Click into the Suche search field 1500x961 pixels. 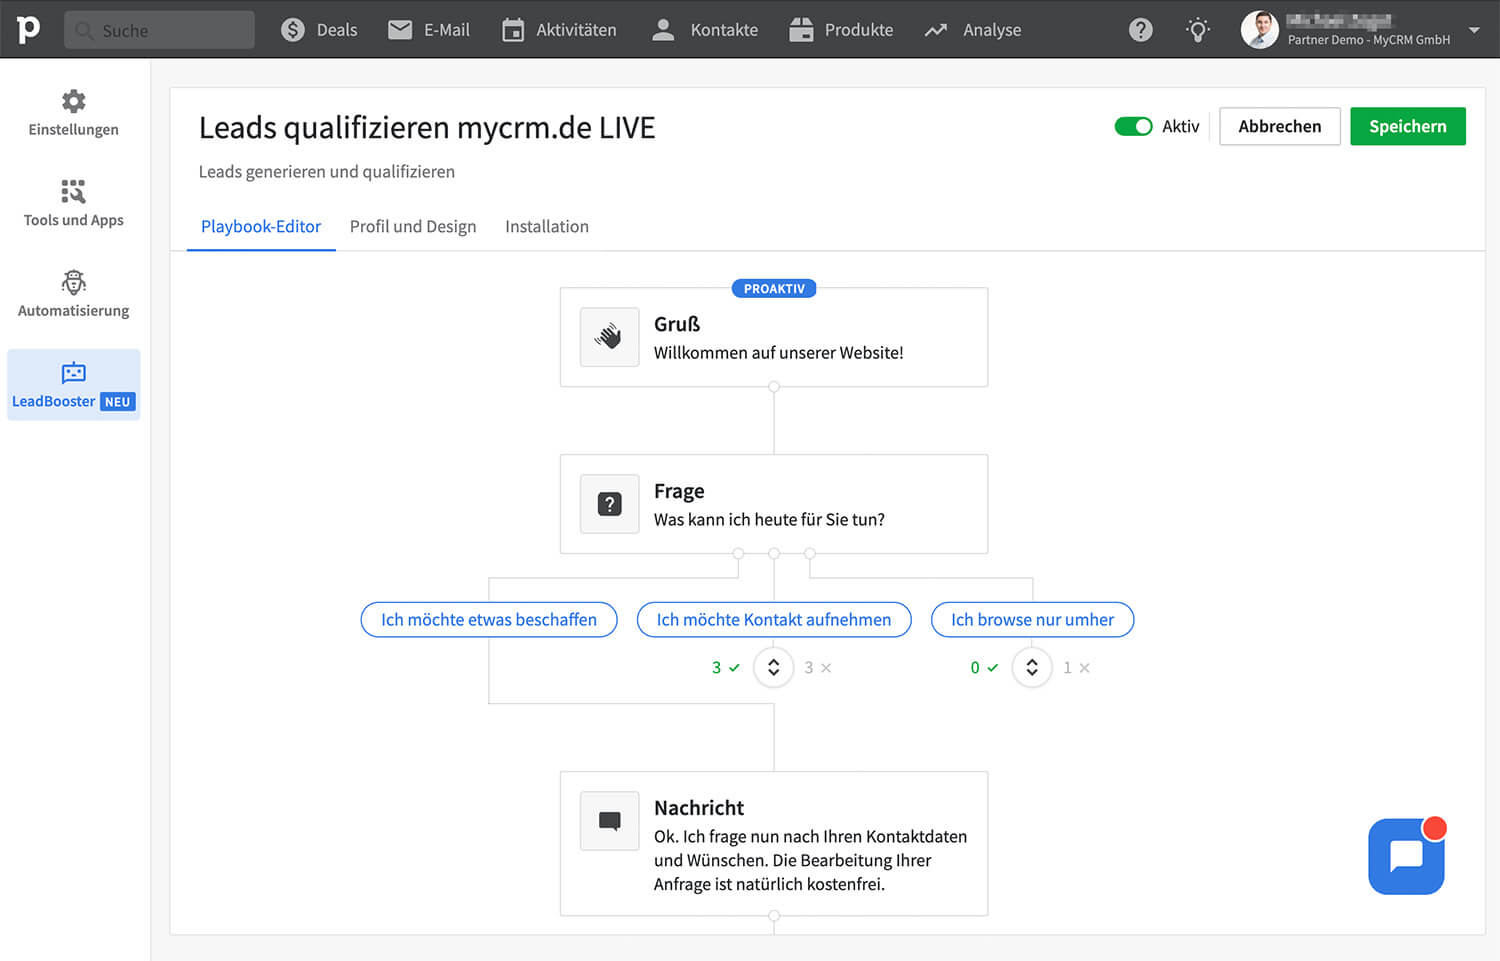[x=160, y=30]
